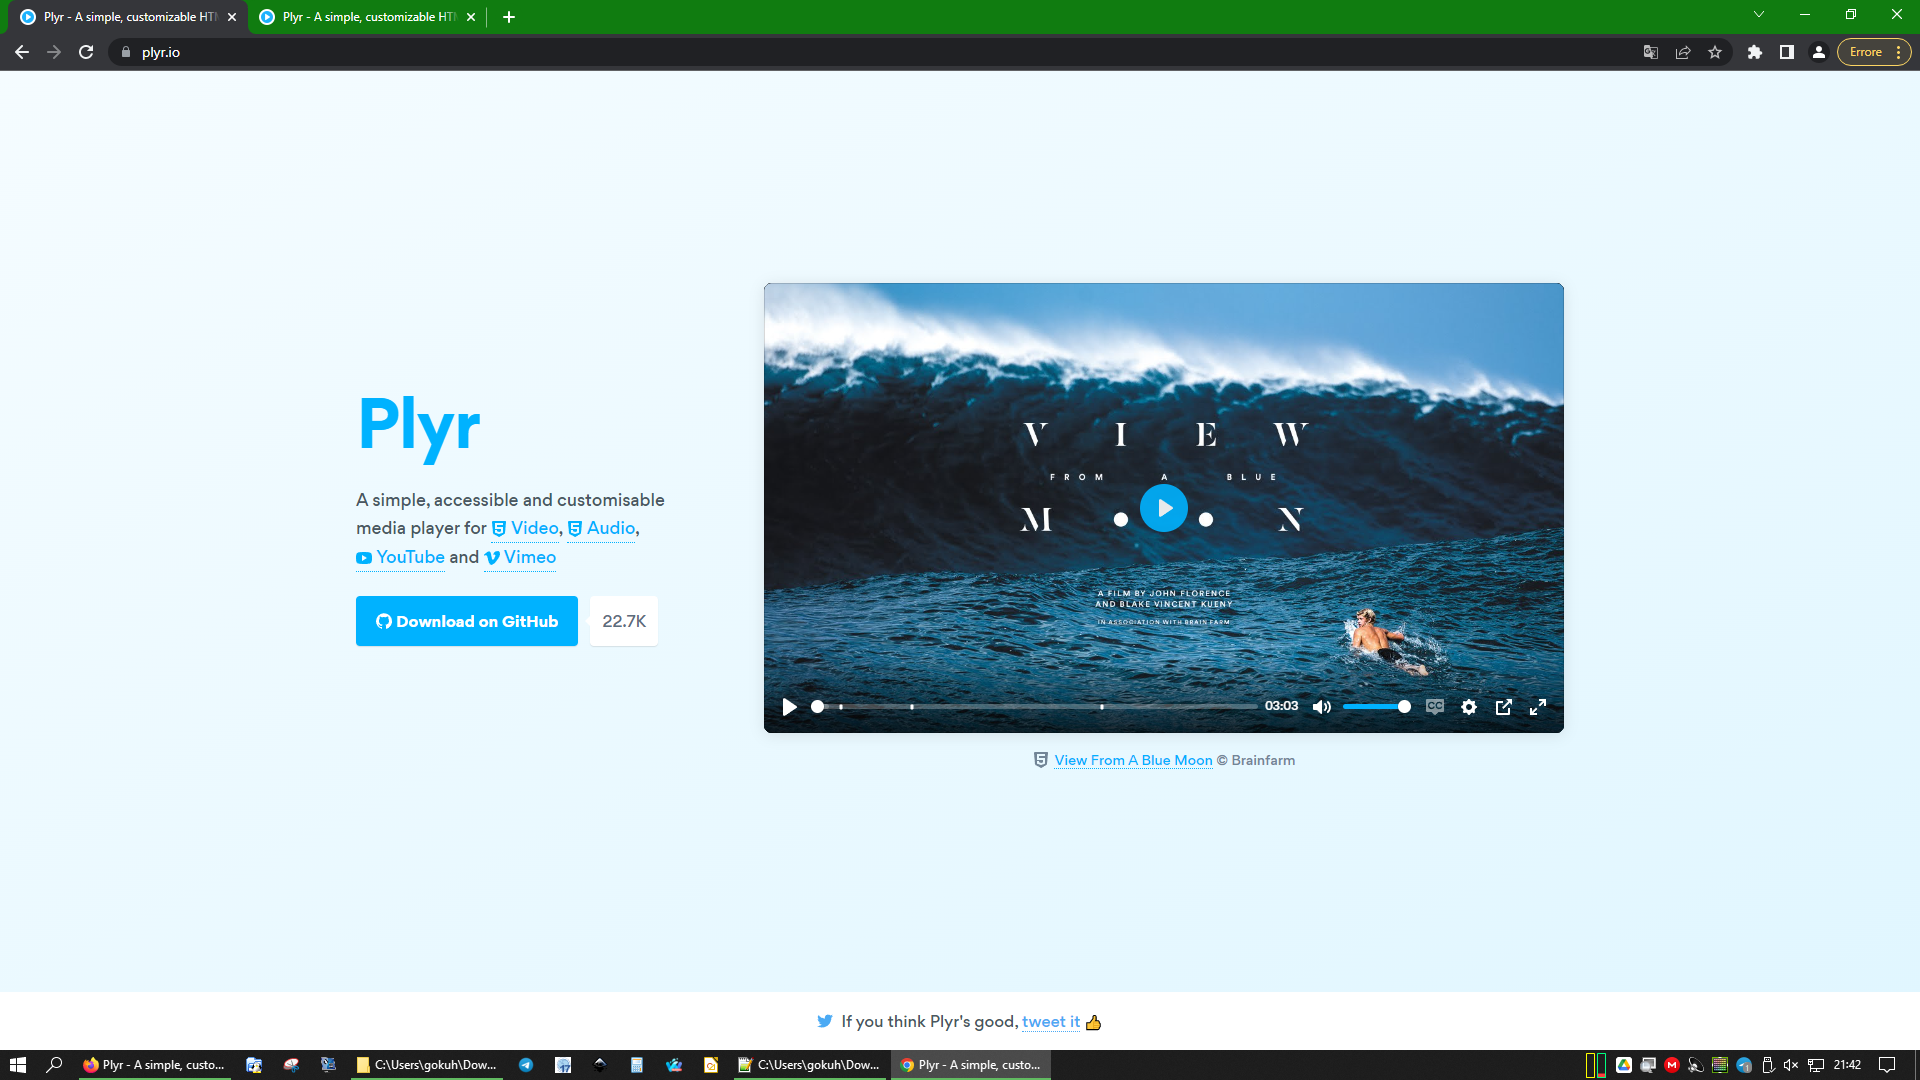Enter fullscreen with the expand icon
The width and height of the screenshot is (1920, 1080).
(x=1538, y=707)
